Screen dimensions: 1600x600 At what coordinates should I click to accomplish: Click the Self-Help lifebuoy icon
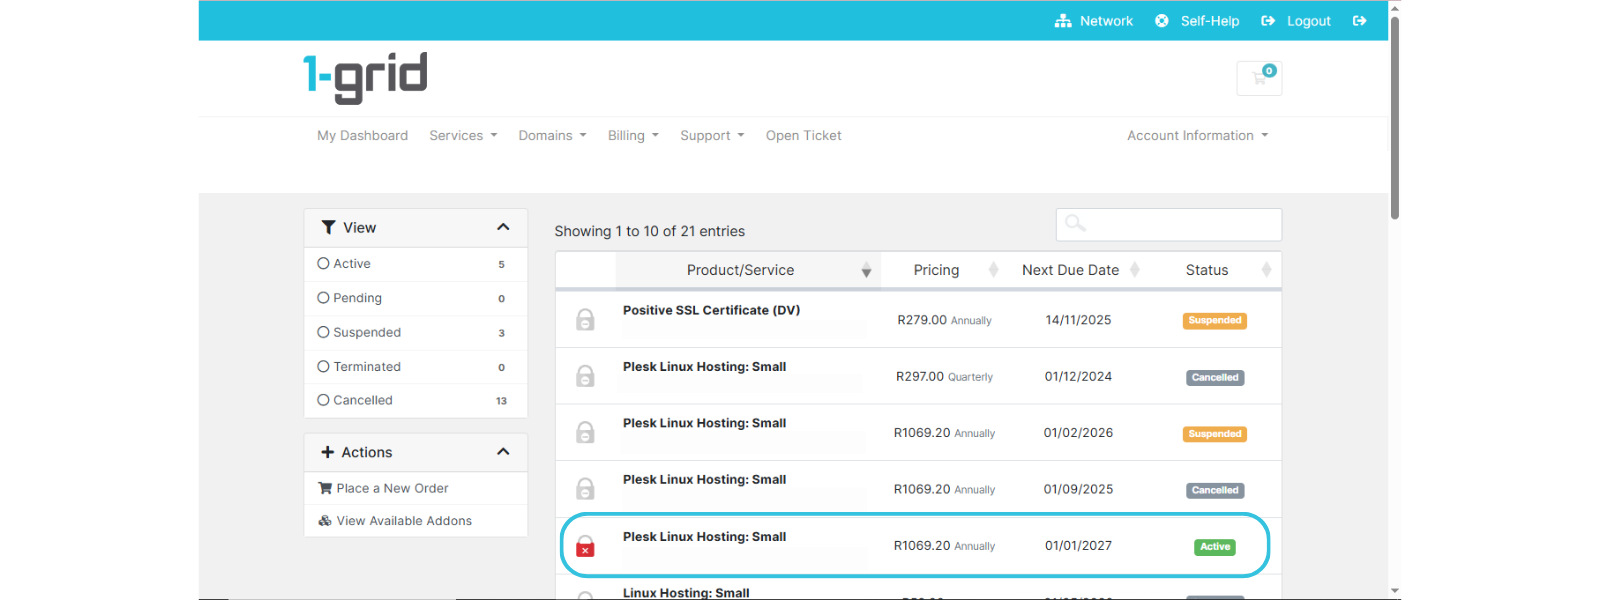point(1162,21)
